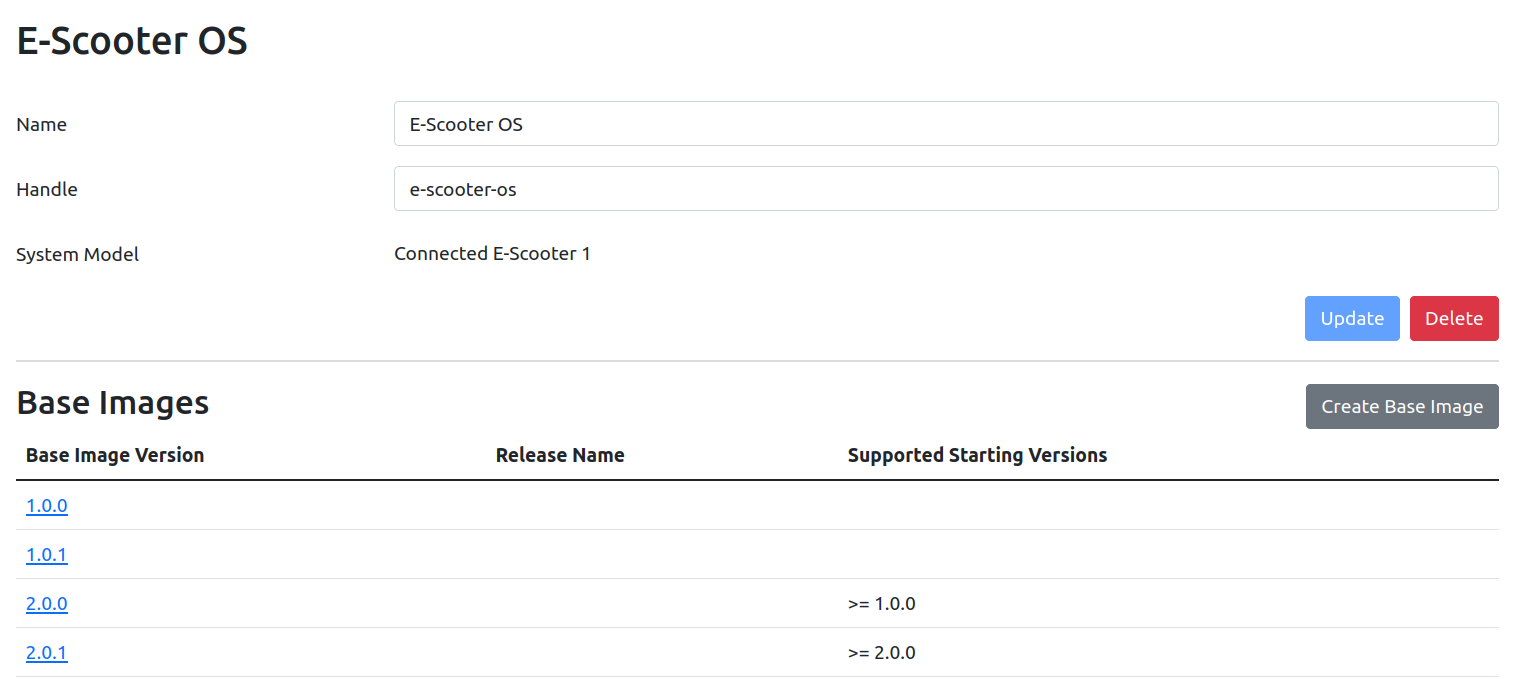1516x693 pixels.
Task: Click the blue Update button
Action: [x=1352, y=318]
